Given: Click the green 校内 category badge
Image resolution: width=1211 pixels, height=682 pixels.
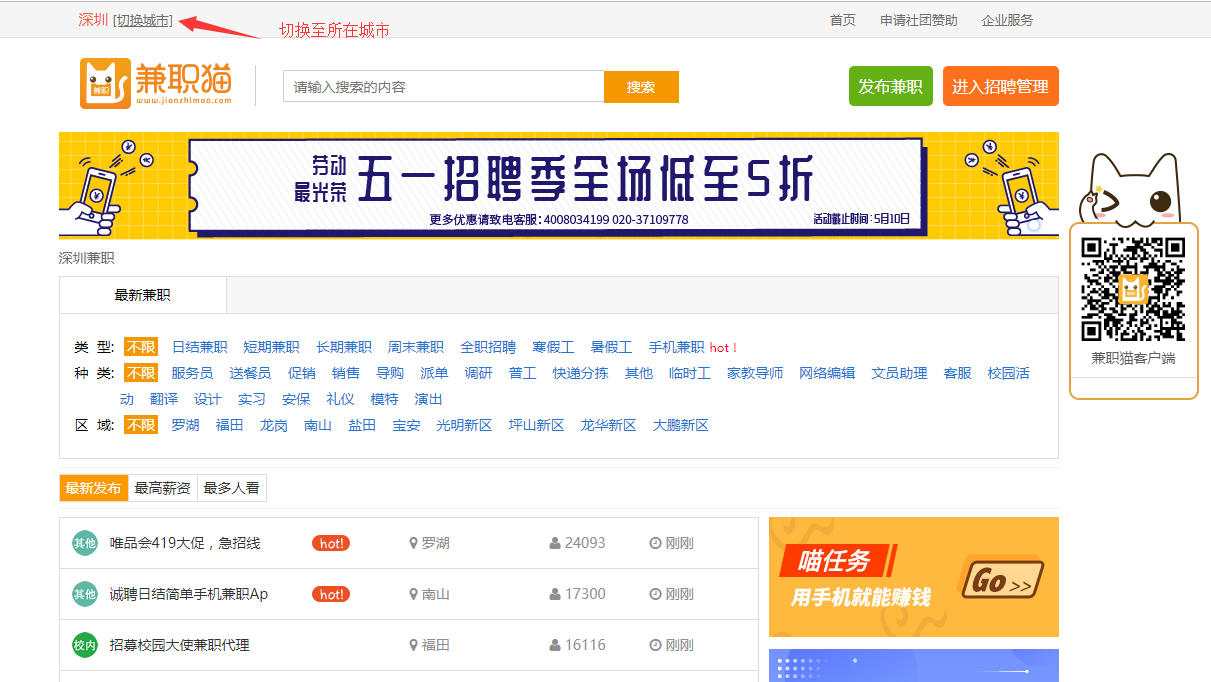Looking at the screenshot, I should coord(85,645).
